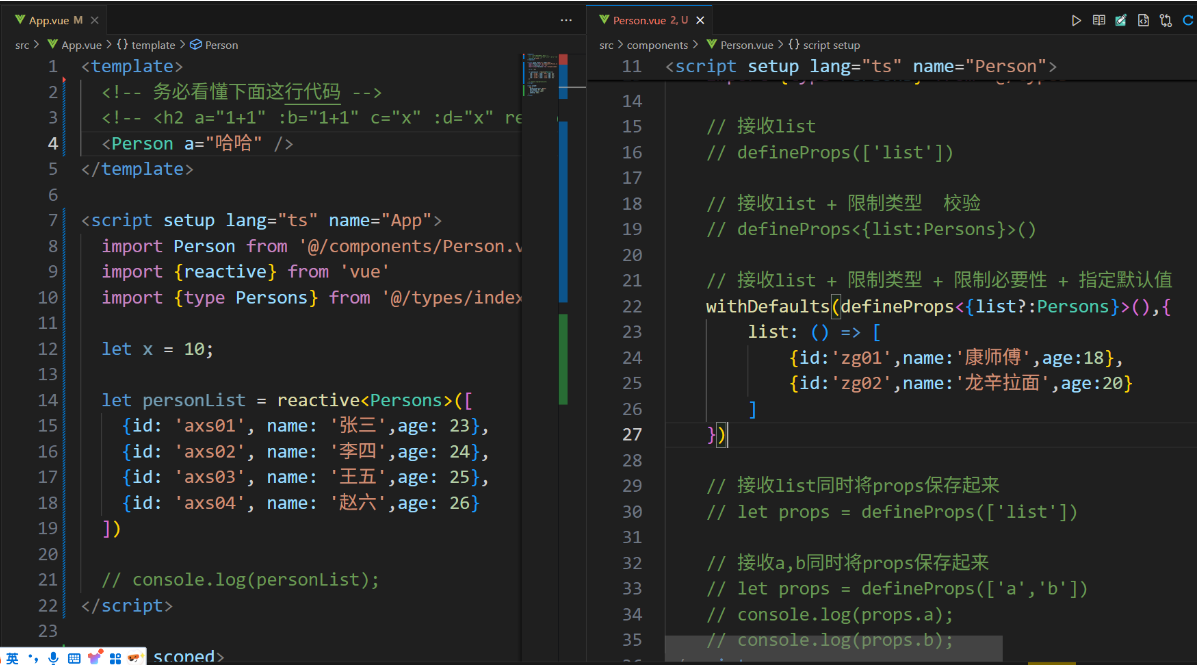Viewport: 1197px width, 671px height.
Task: Click the green pen edit icon
Action: click(1121, 21)
